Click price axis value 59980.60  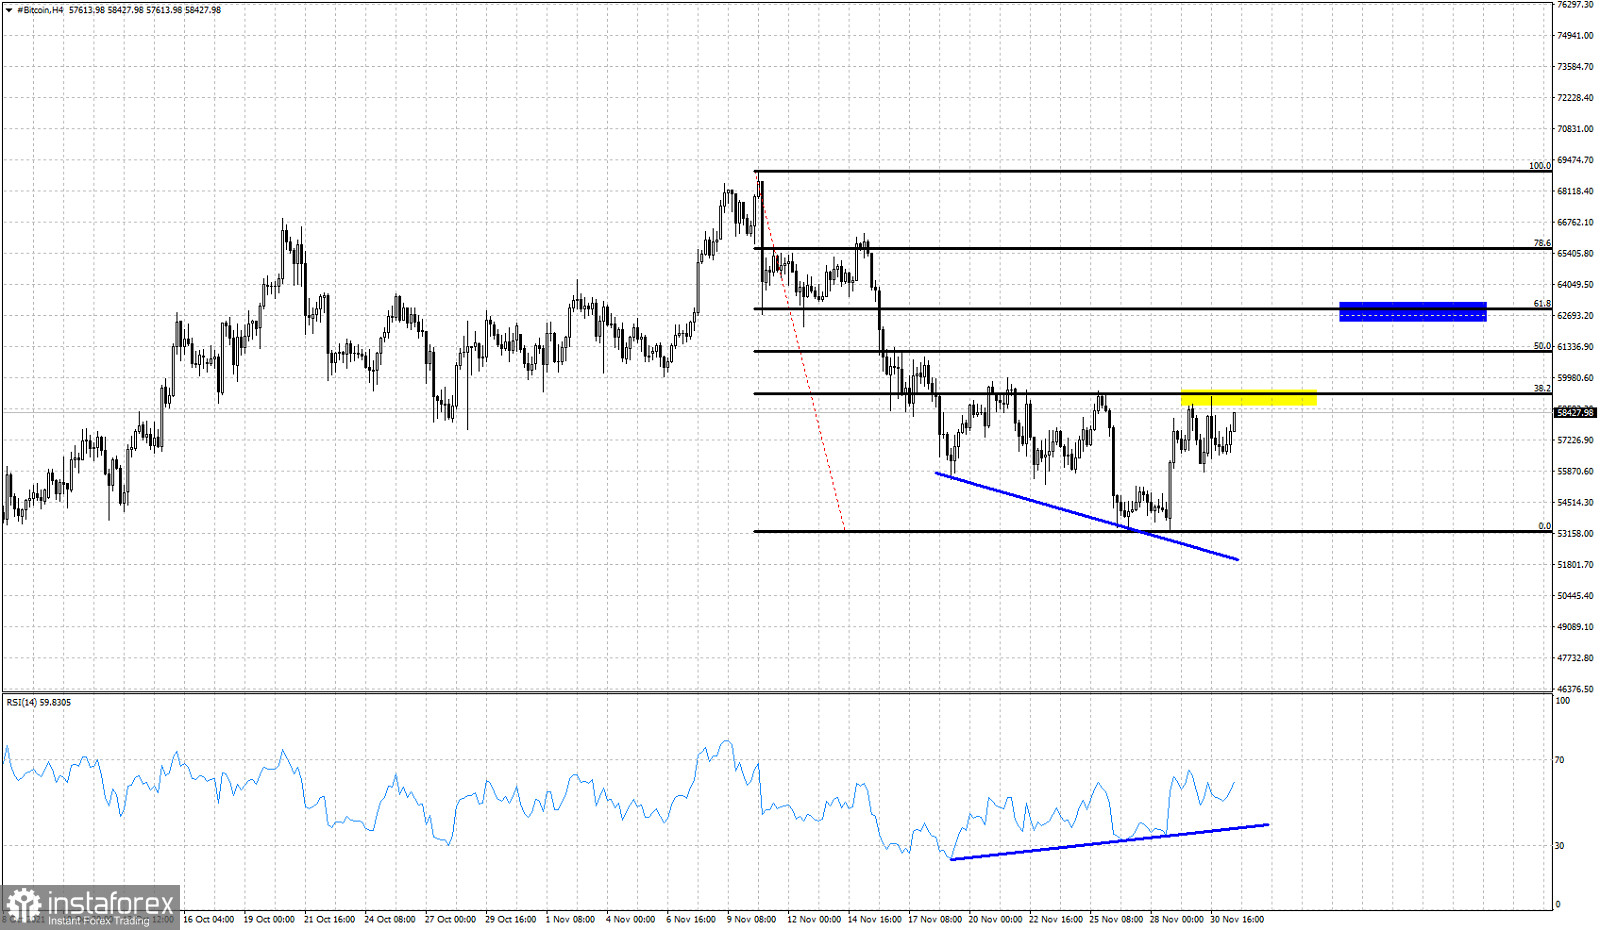[1575, 378]
